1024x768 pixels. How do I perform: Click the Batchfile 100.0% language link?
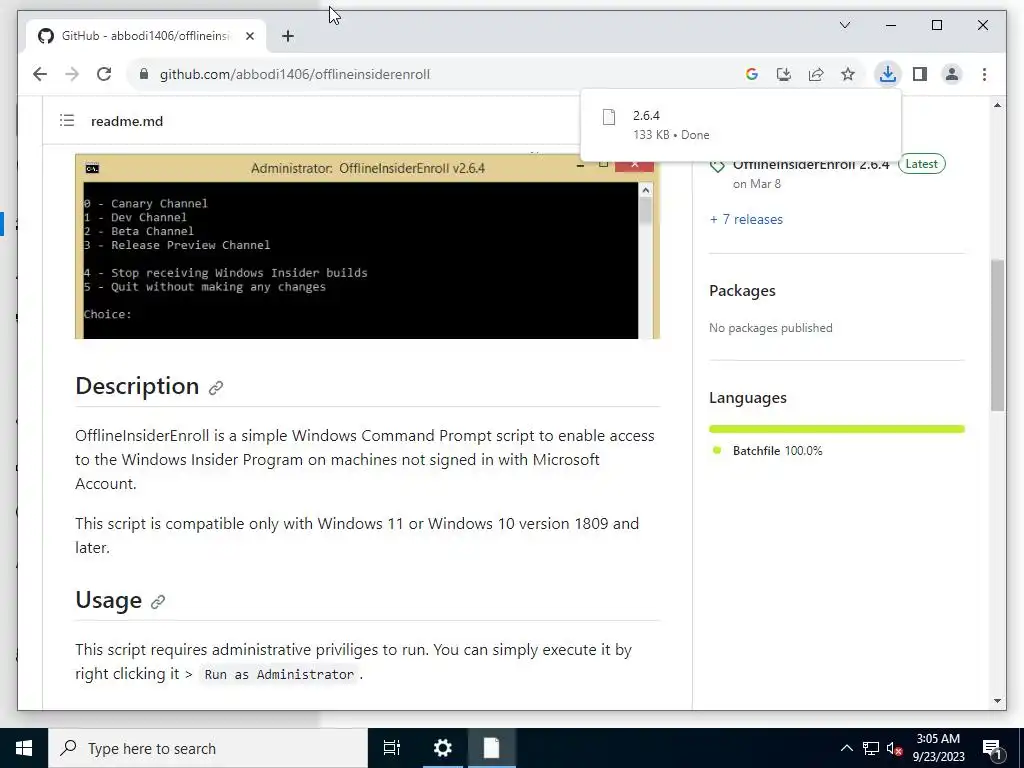click(777, 451)
